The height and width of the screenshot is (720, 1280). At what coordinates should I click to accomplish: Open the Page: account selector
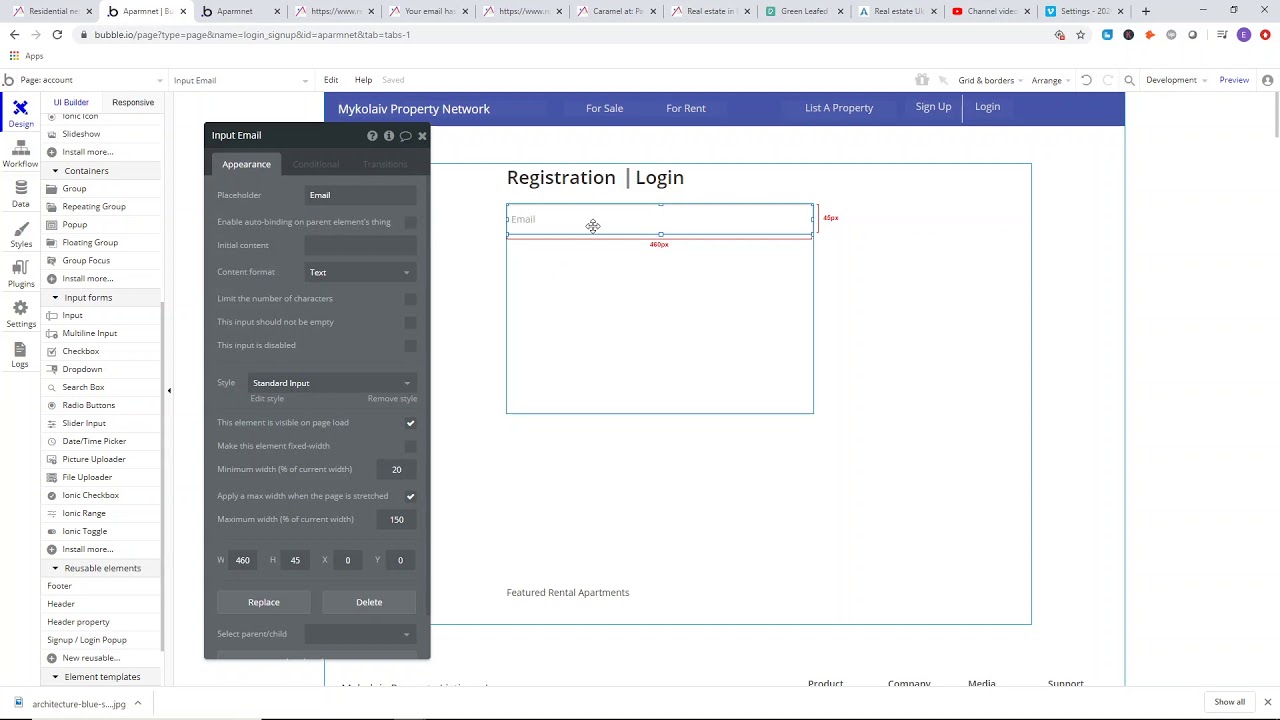point(91,80)
